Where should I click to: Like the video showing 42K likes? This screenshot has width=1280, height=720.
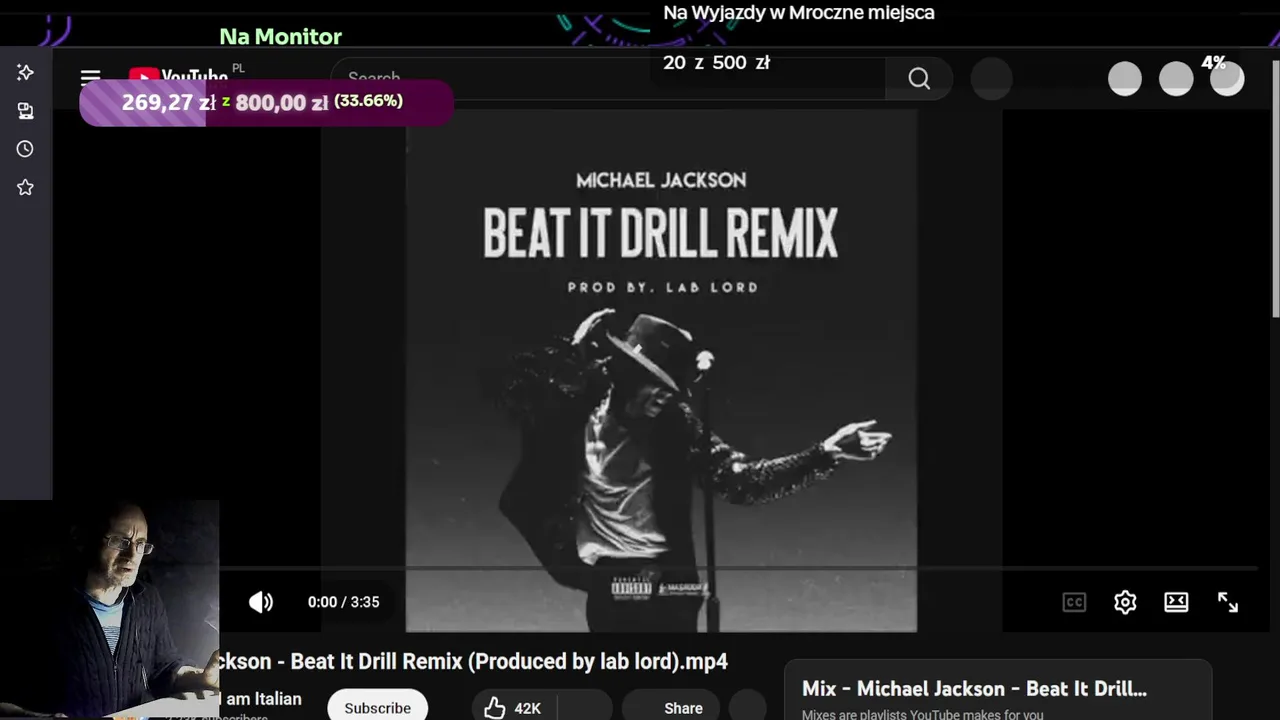click(514, 706)
